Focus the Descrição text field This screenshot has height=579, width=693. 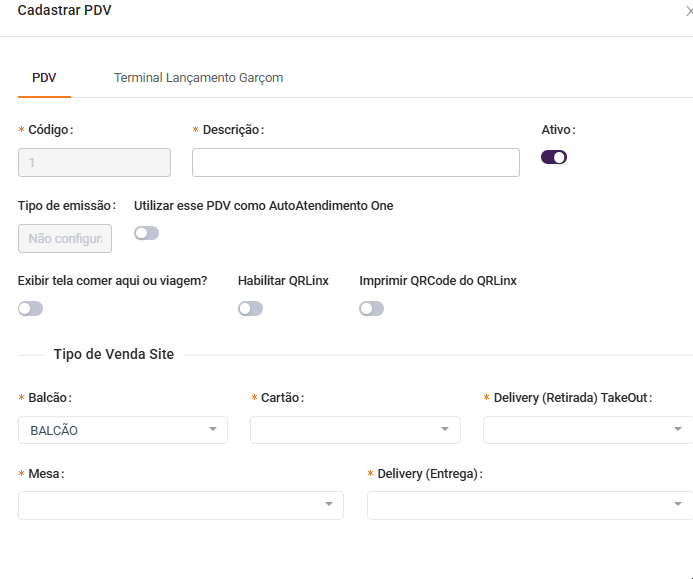[355, 162]
